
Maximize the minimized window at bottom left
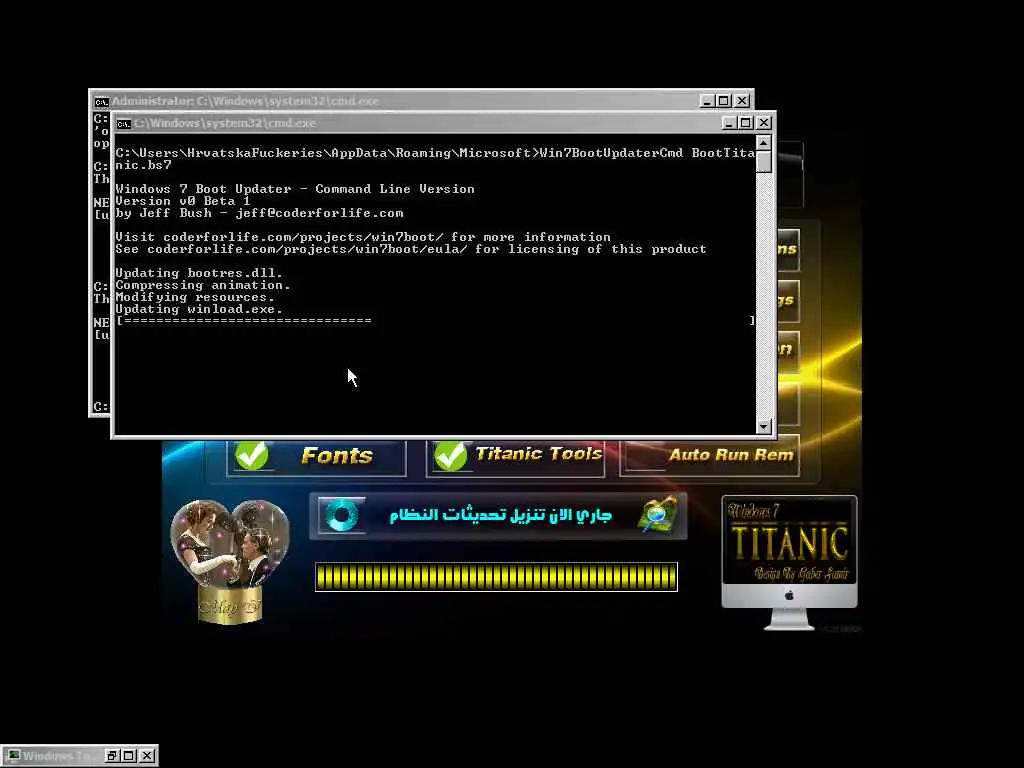[x=129, y=756]
